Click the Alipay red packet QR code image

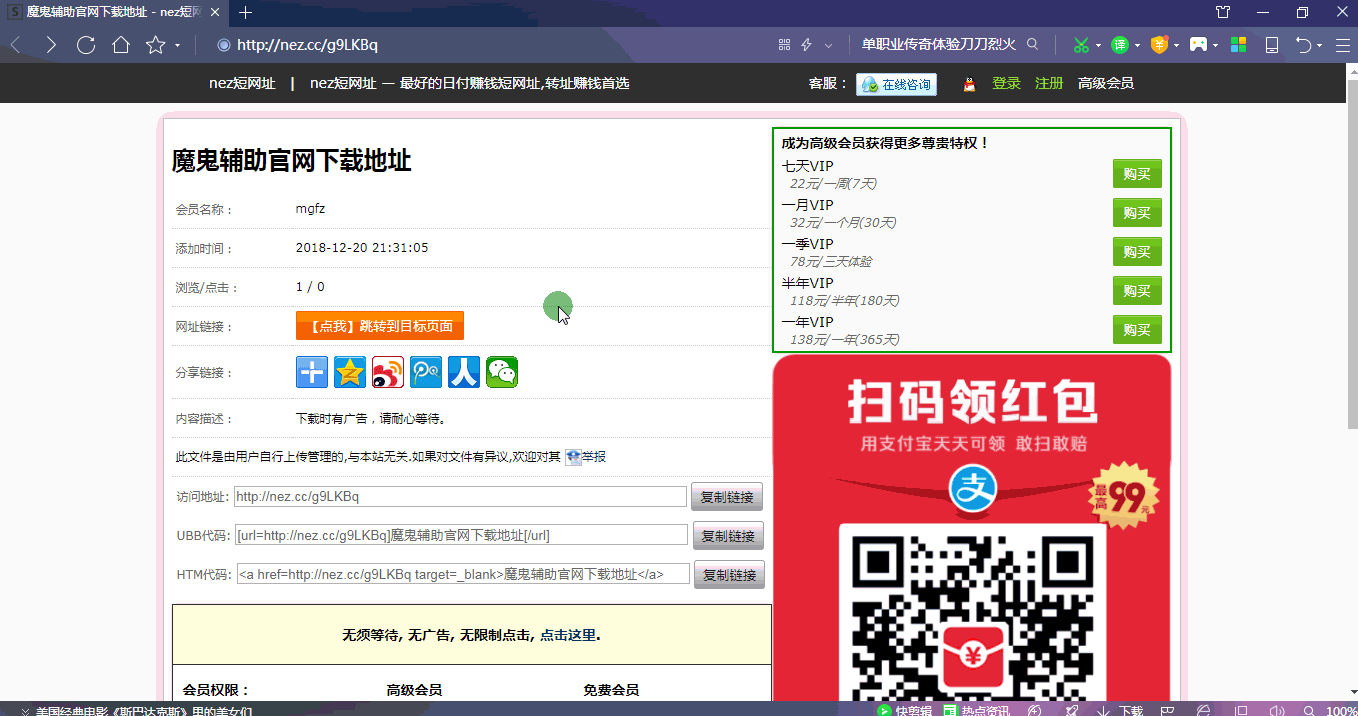(x=972, y=530)
